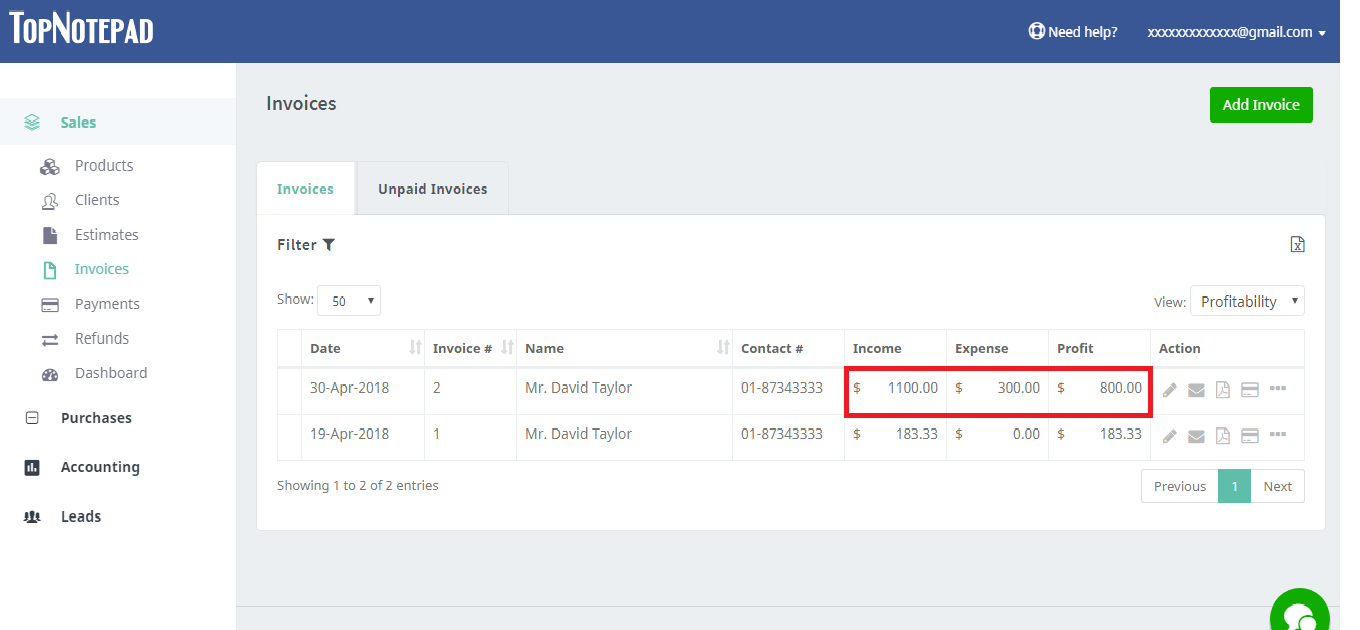Open the account email dropdown menu
Viewport: 1360px width, 630px height.
click(1237, 32)
